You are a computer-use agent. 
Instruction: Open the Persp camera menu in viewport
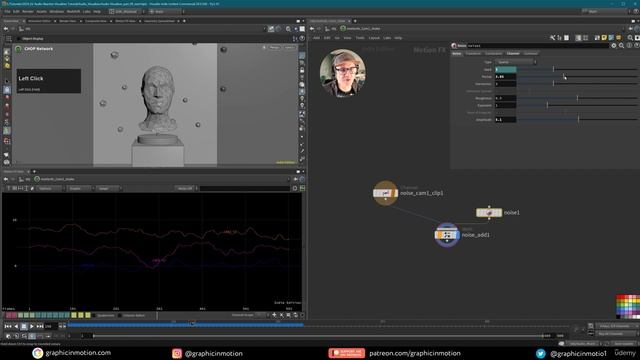275,48
